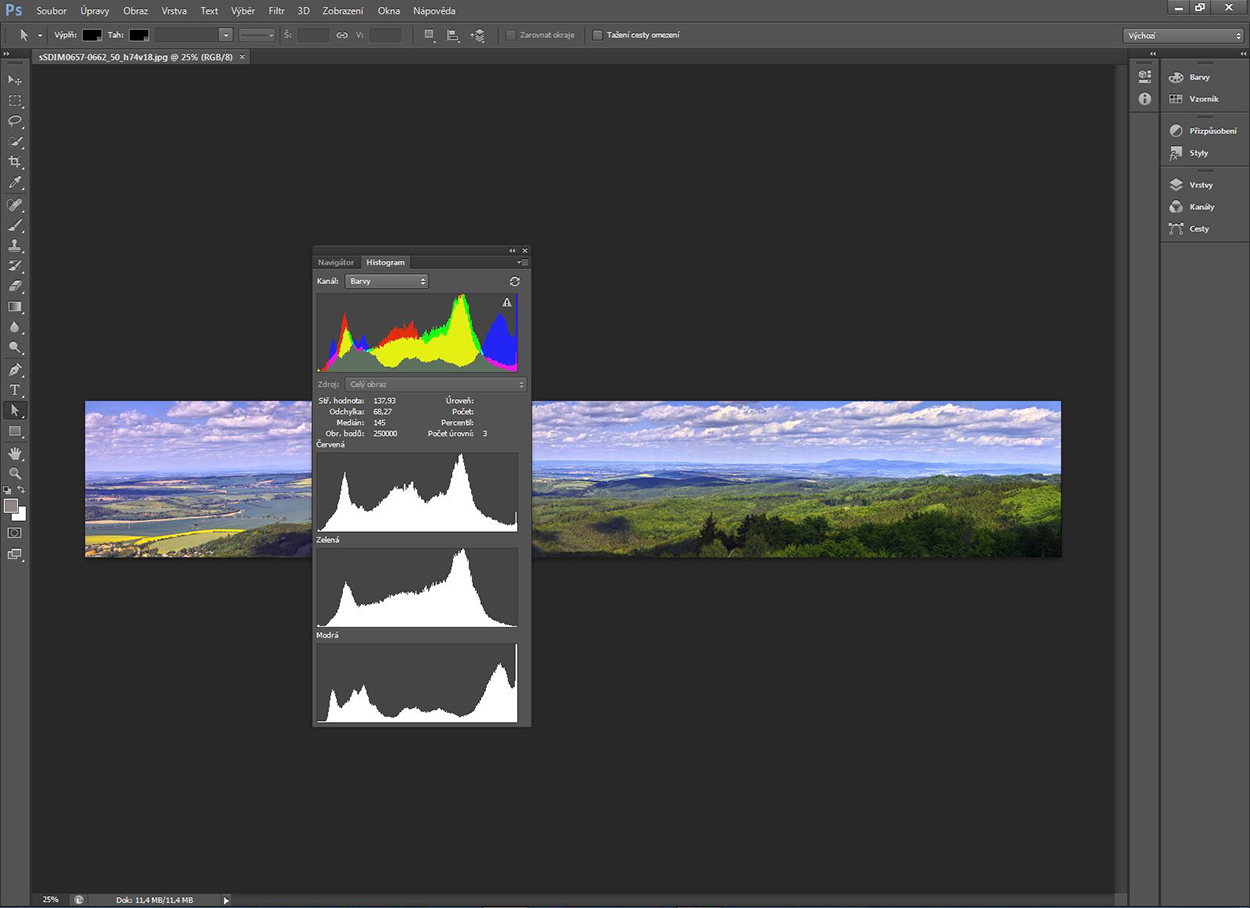This screenshot has width=1250, height=908.
Task: Open the Kanály panel button
Action: point(1200,207)
